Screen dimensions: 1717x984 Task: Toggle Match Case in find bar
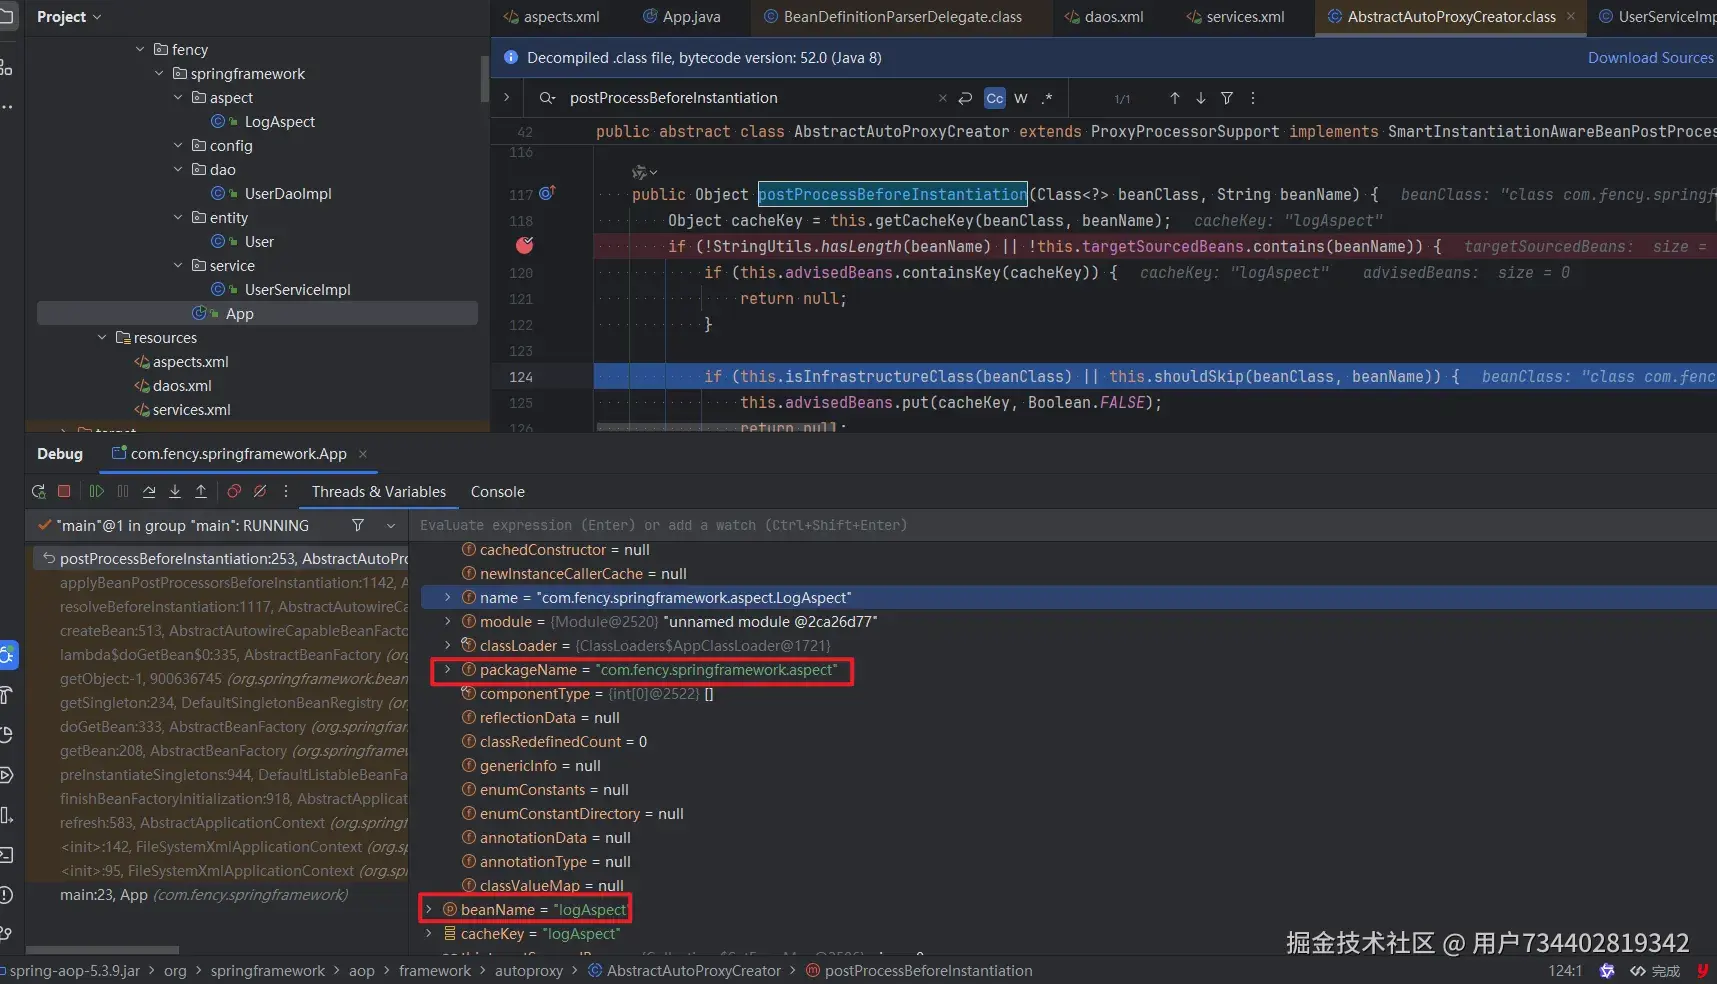coord(995,98)
